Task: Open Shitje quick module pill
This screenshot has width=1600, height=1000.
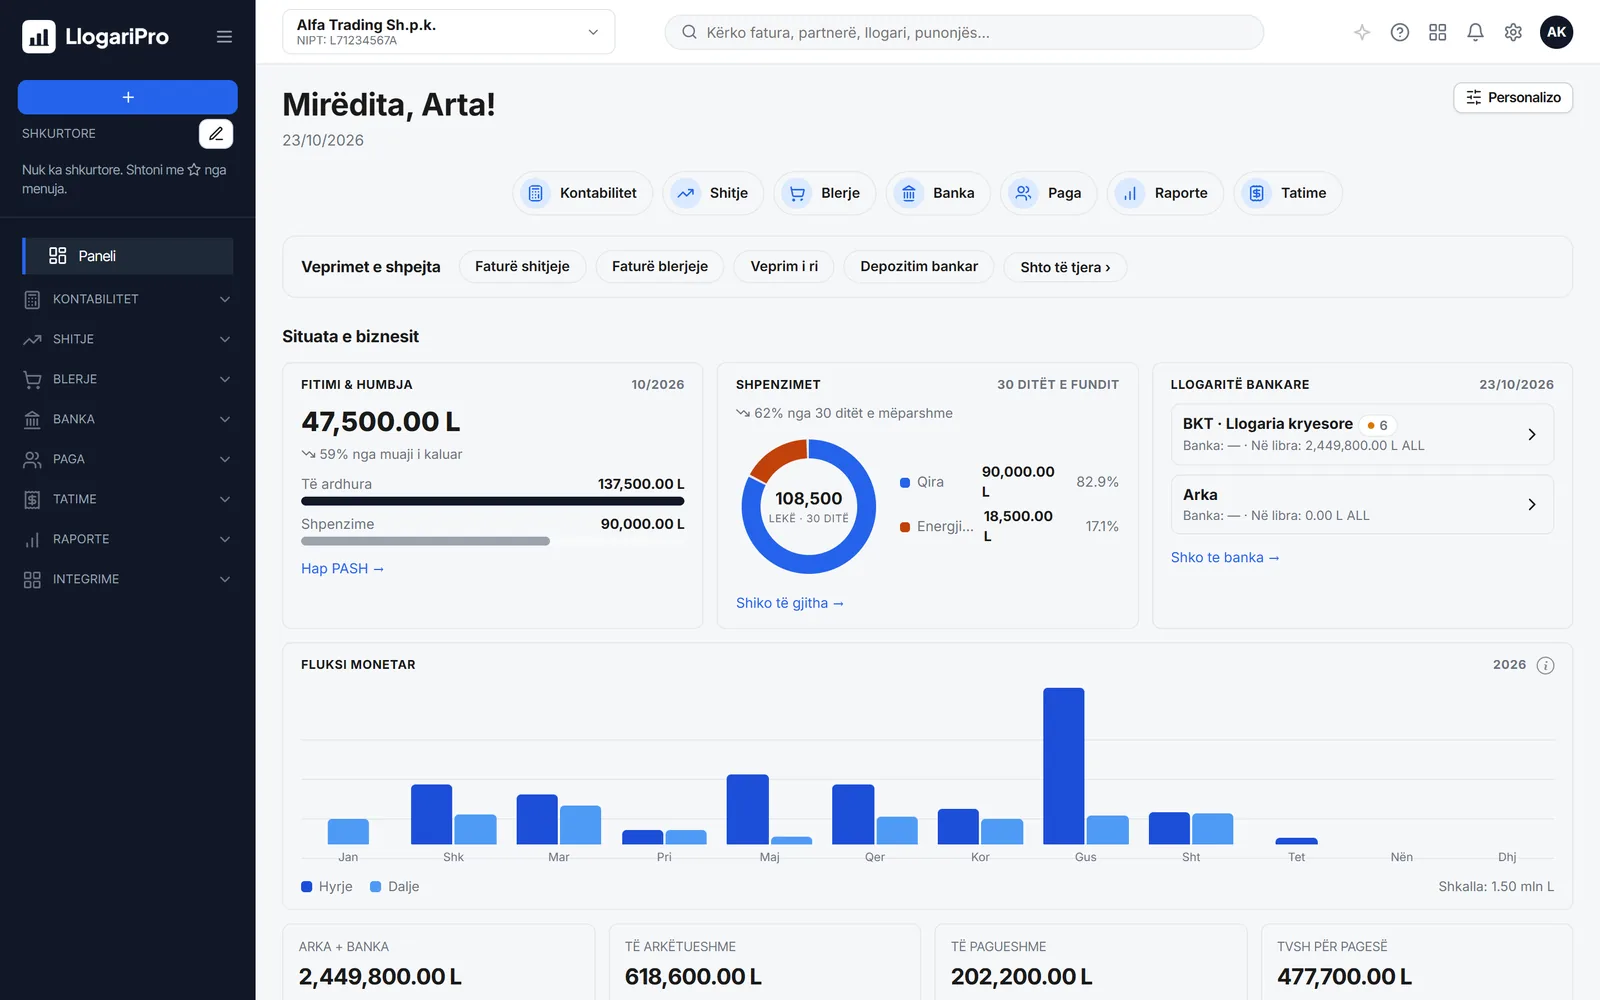Action: (713, 193)
